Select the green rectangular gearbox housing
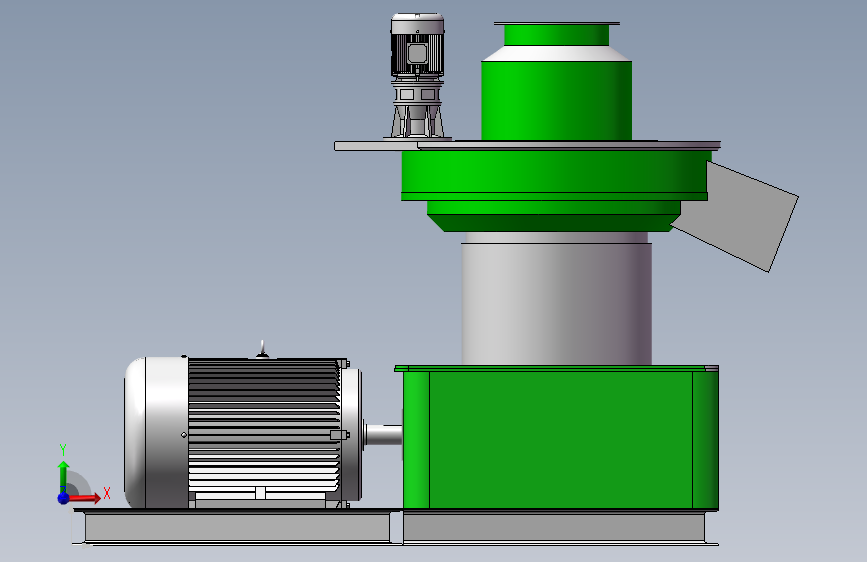Image resolution: width=867 pixels, height=562 pixels. (561, 440)
